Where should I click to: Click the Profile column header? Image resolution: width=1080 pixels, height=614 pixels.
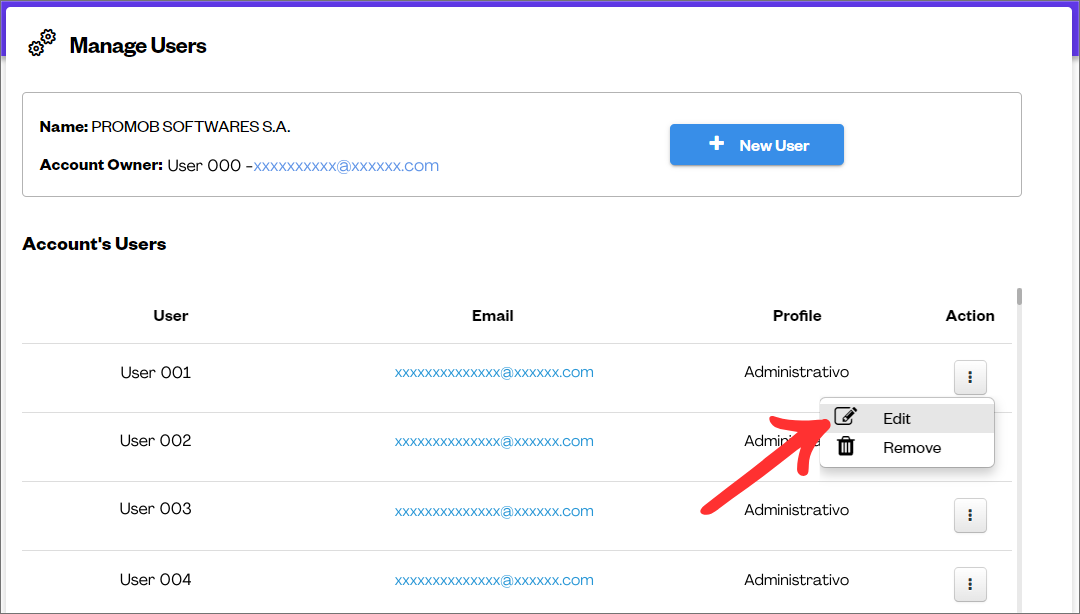pos(797,316)
